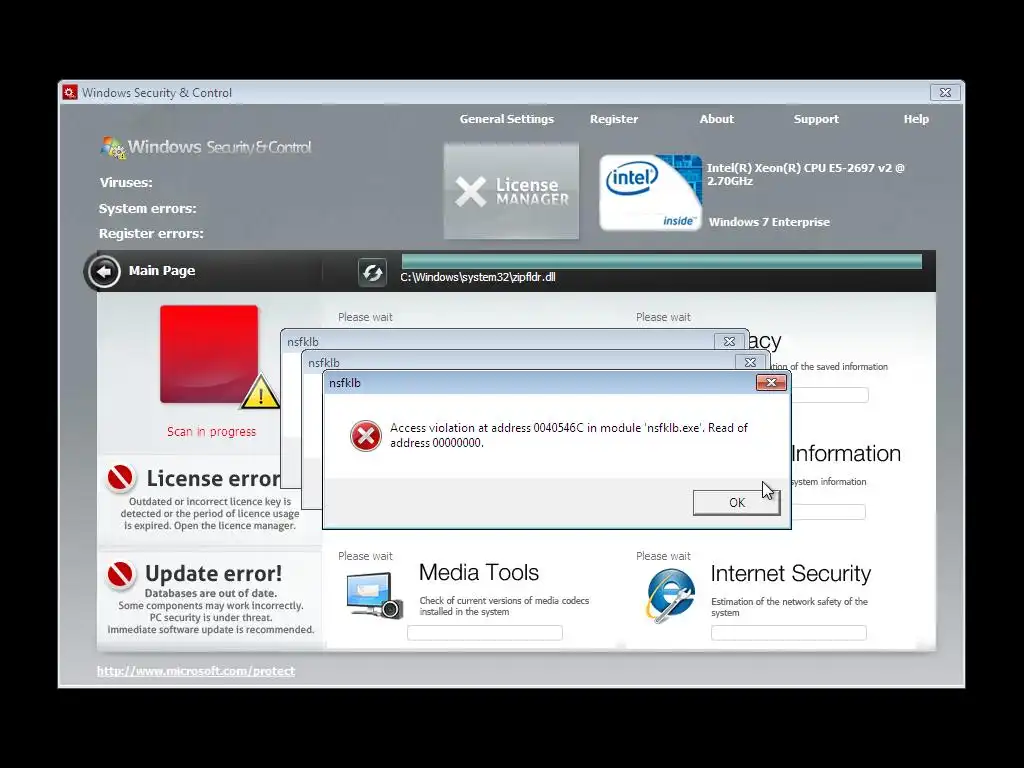Open the Register menu item
The width and height of the screenshot is (1024, 768).
click(614, 119)
